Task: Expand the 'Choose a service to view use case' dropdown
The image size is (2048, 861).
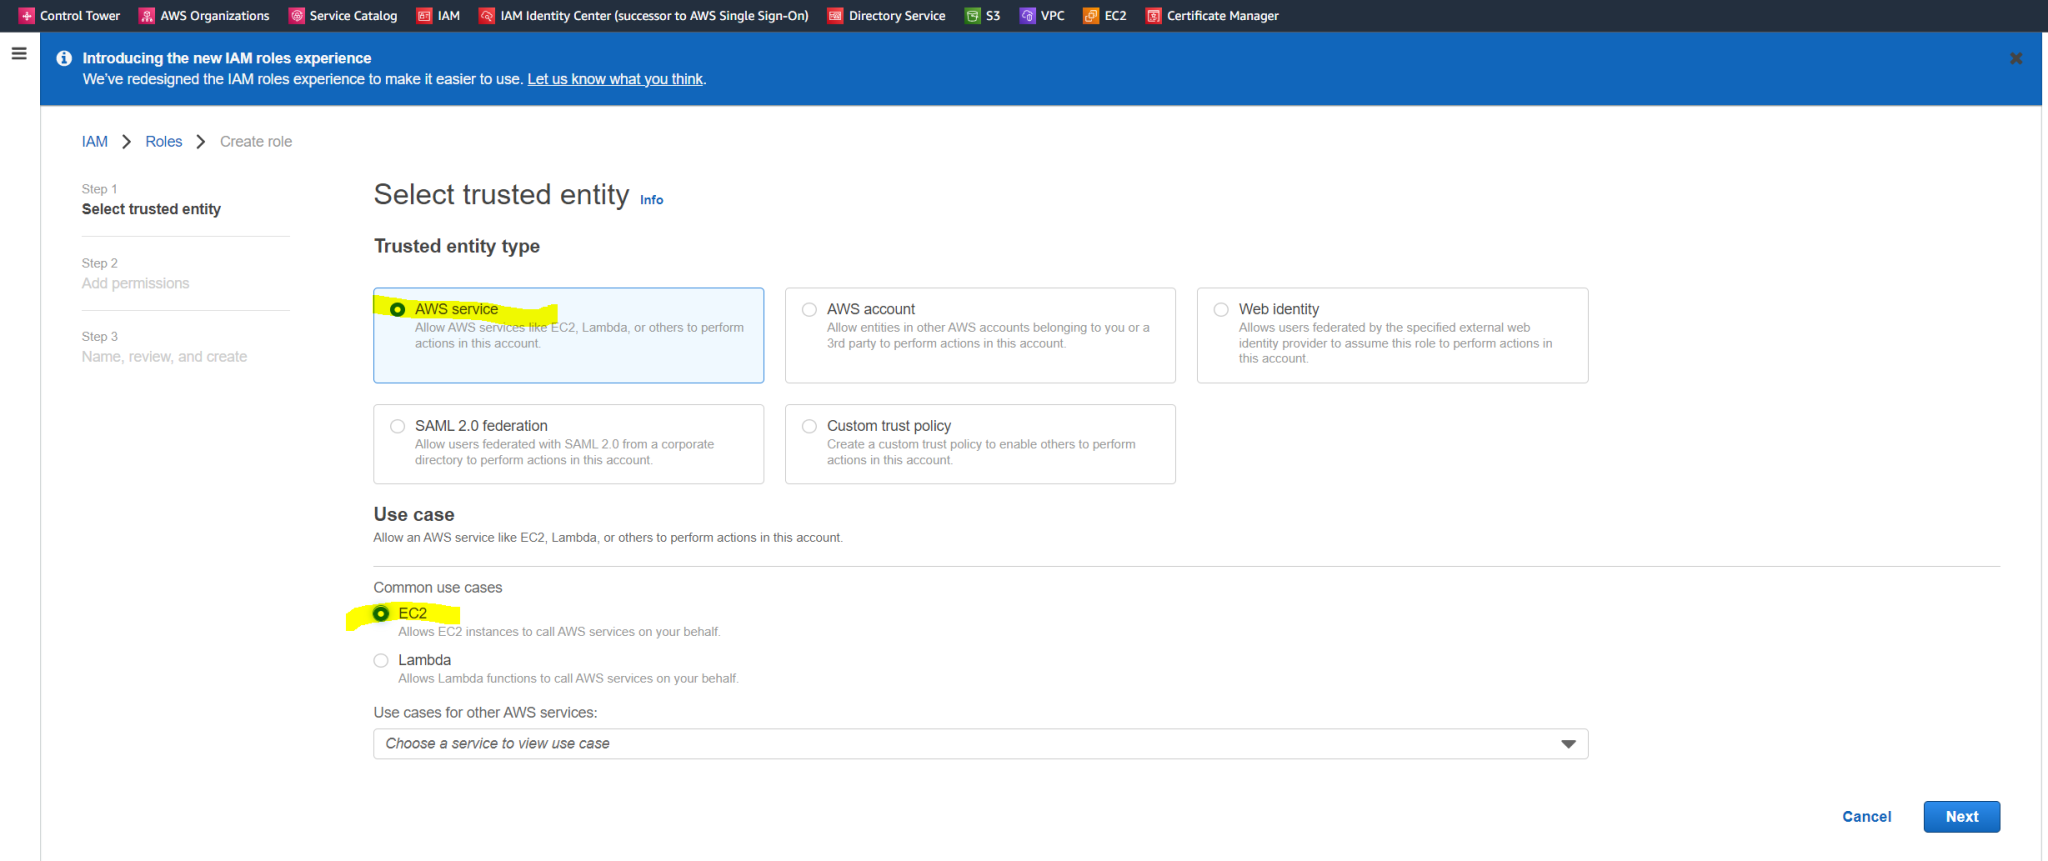Action: (980, 744)
